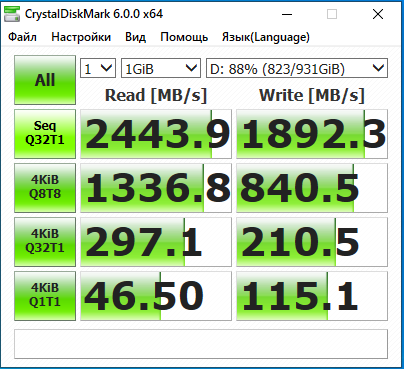Select the 4KiB Q32T1 write value 210.5
404x369 pixels.
click(312, 242)
